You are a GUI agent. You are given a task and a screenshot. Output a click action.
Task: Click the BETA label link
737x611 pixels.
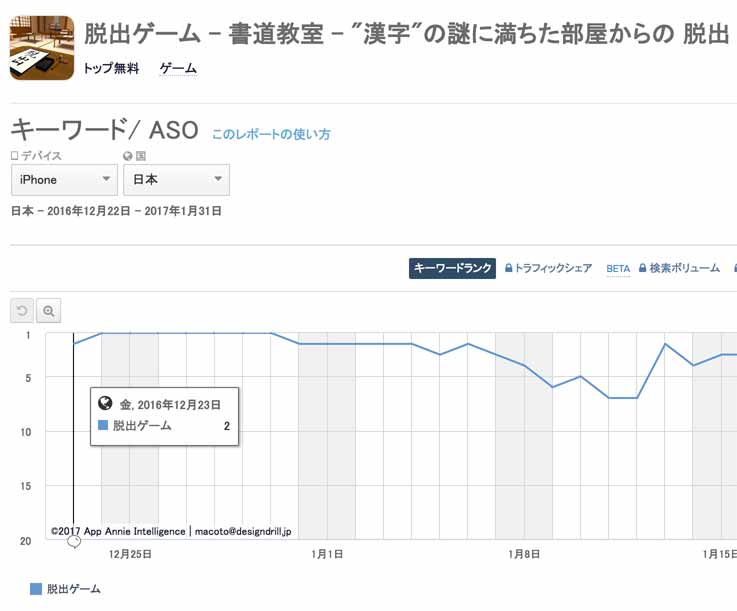[618, 269]
